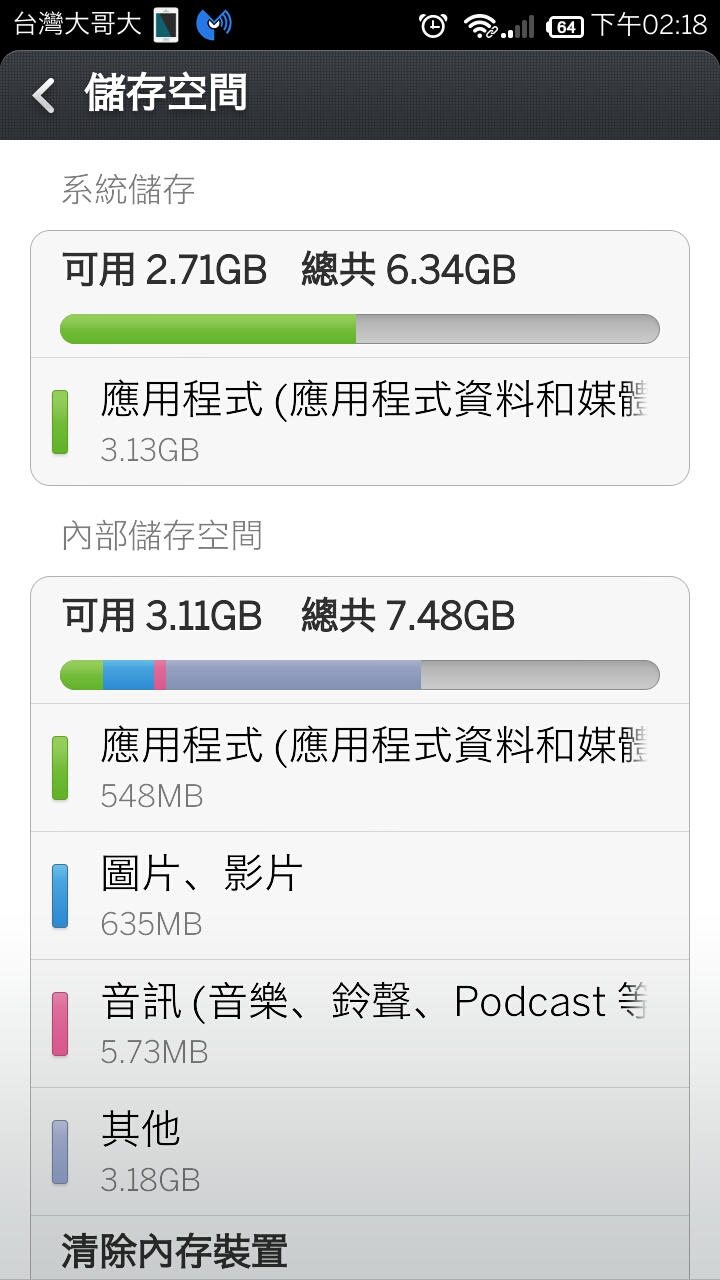Tap the clock time 下午02:18

click(x=650, y=25)
